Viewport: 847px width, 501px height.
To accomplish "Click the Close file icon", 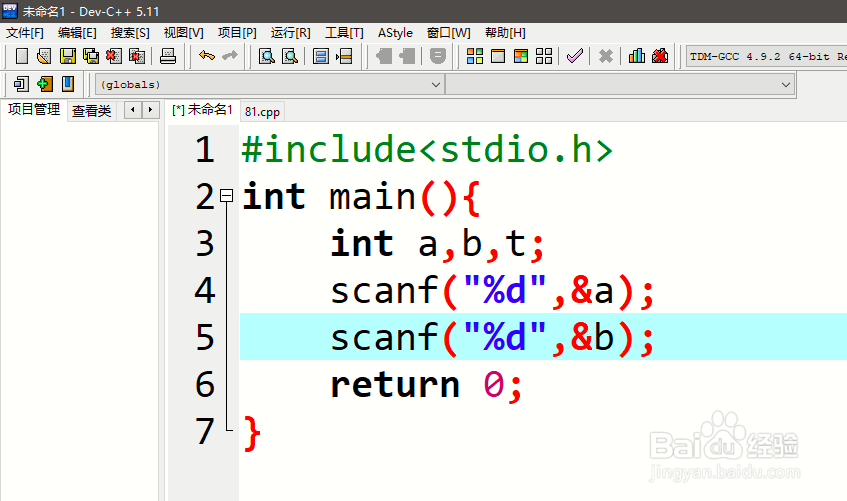I will pyautogui.click(x=114, y=56).
